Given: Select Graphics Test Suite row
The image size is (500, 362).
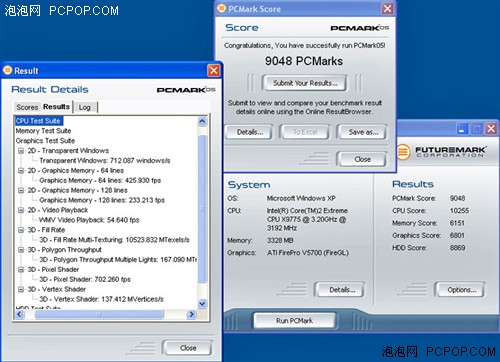Looking at the screenshot, I should point(45,141).
